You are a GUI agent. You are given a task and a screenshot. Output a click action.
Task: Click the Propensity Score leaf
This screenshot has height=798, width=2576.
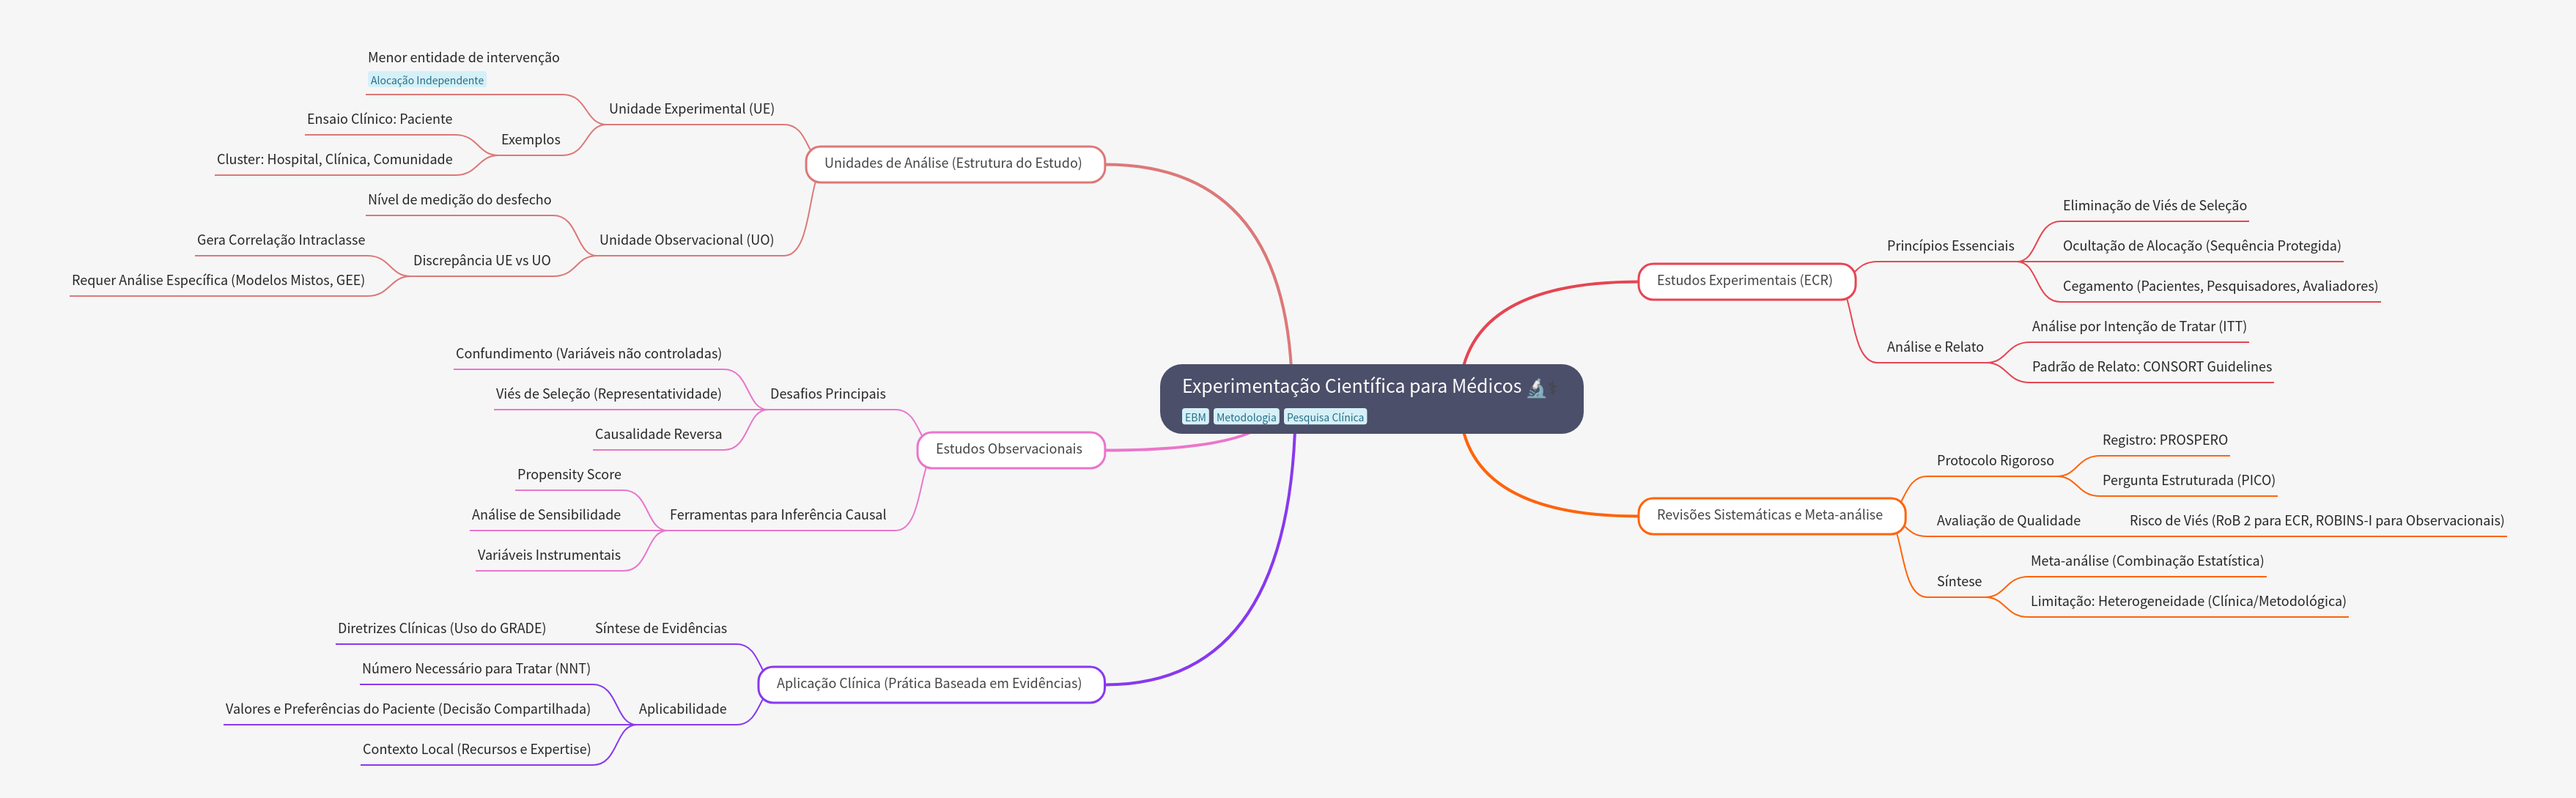pyautogui.click(x=568, y=474)
